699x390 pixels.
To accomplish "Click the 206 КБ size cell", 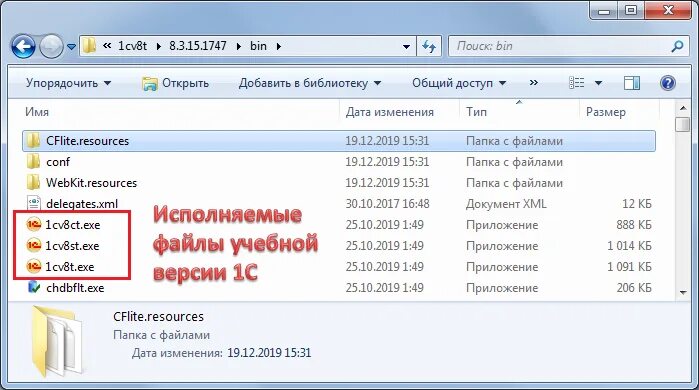I will [x=634, y=287].
